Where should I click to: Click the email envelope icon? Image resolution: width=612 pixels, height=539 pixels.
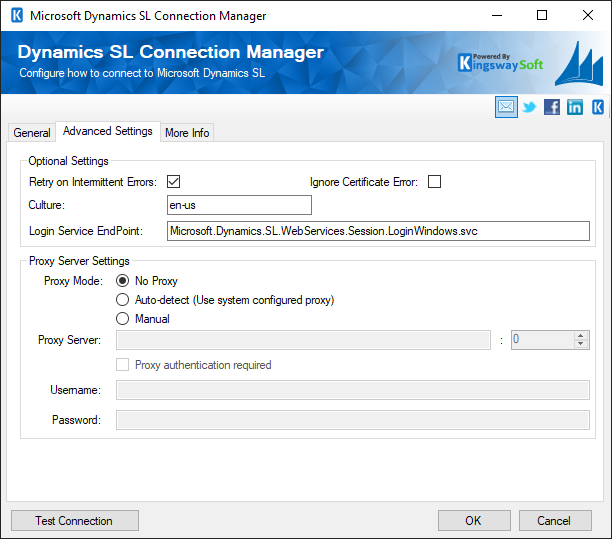[x=506, y=107]
